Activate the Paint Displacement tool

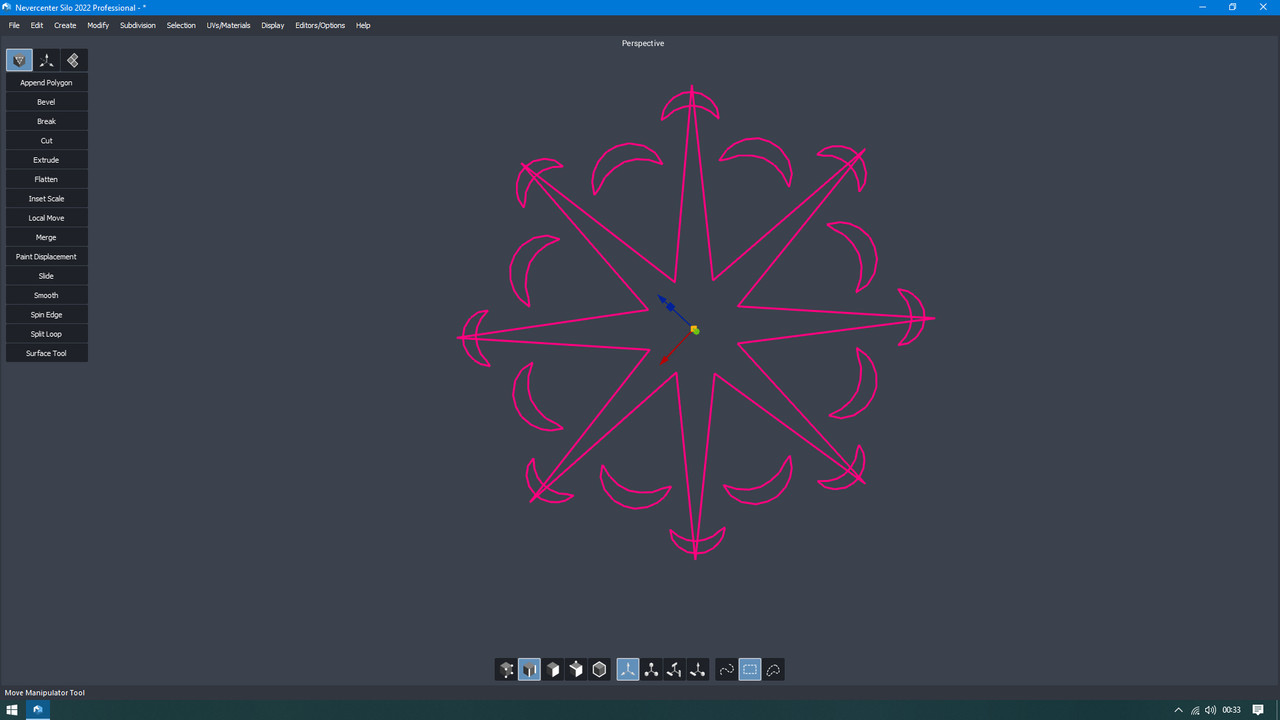tap(47, 257)
